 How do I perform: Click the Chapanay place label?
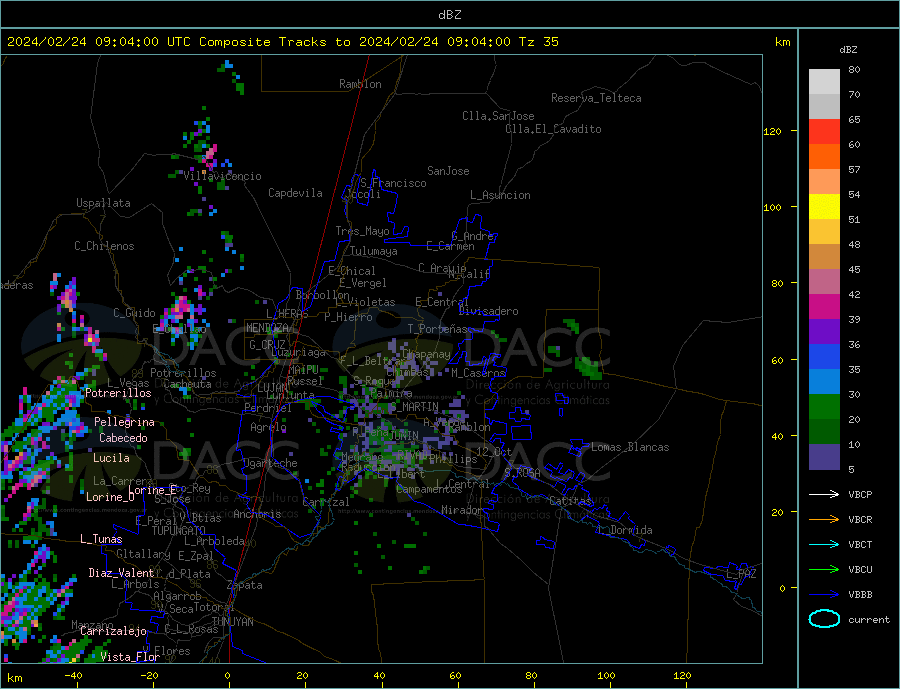pyautogui.click(x=426, y=354)
